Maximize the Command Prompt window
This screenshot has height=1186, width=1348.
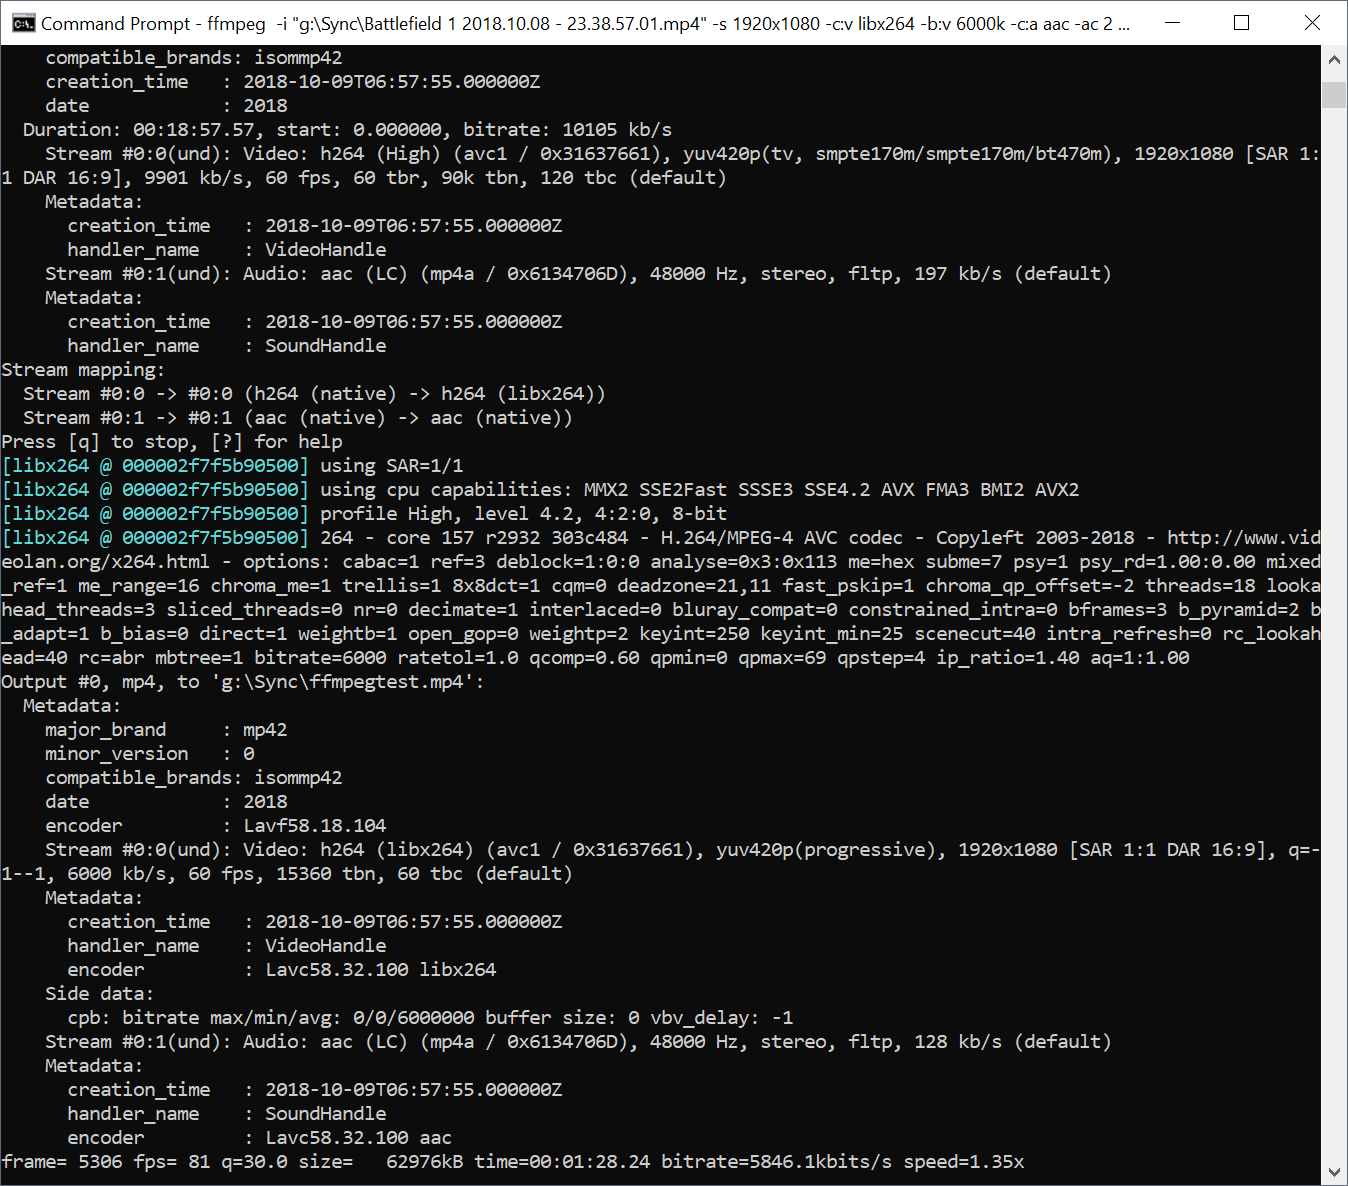point(1241,23)
